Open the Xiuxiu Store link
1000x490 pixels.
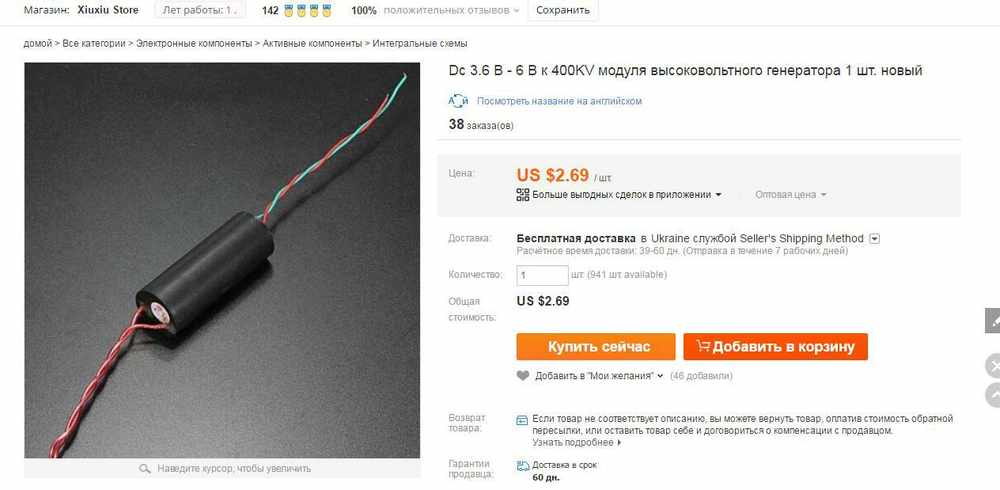pos(107,10)
